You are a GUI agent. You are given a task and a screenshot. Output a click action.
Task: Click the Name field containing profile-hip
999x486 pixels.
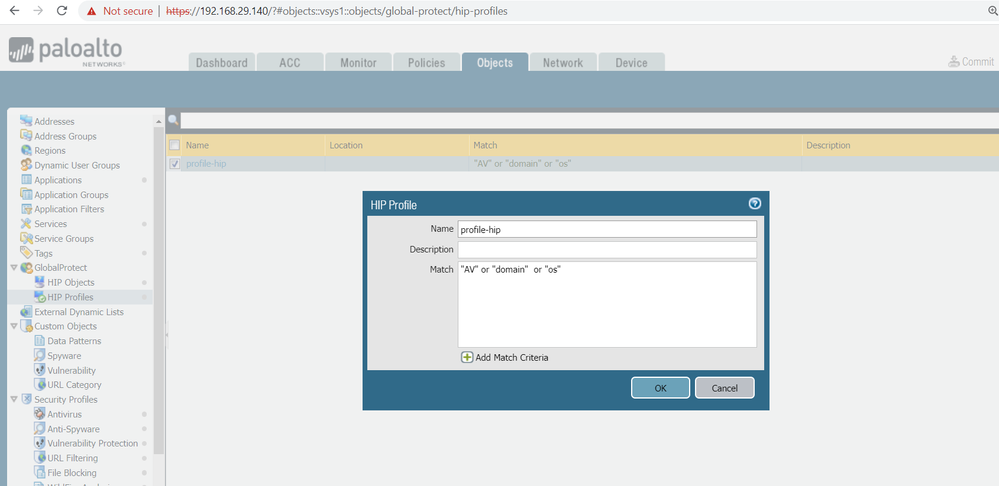(607, 229)
